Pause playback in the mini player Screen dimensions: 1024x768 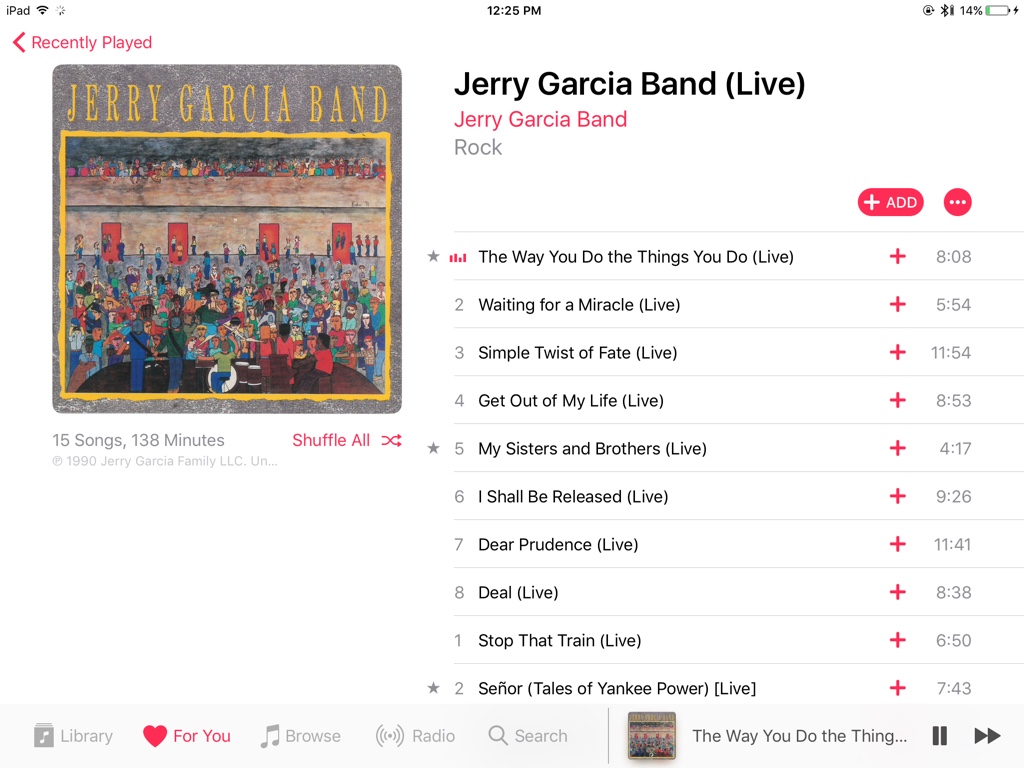pos(939,735)
